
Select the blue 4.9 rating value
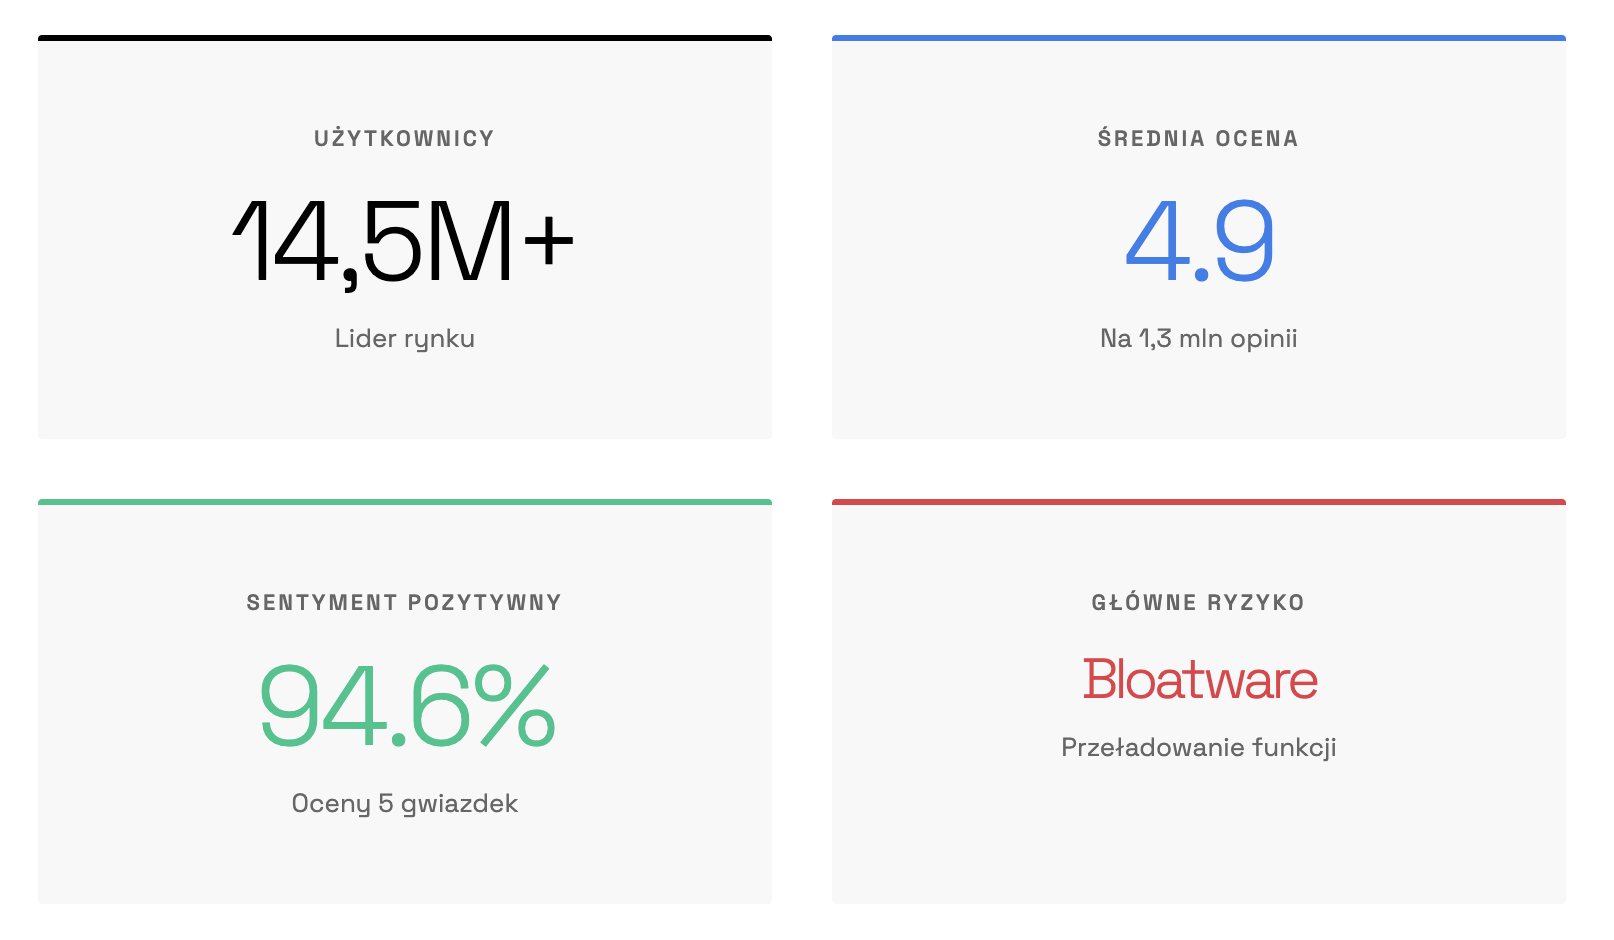click(x=1198, y=243)
